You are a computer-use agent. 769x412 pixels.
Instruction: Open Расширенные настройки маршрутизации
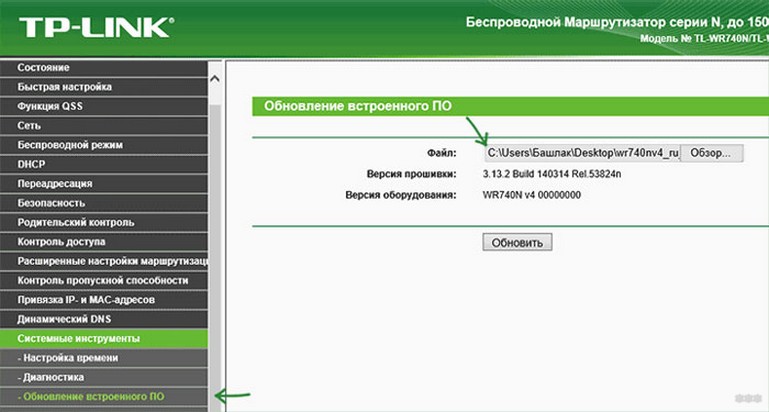(x=103, y=261)
